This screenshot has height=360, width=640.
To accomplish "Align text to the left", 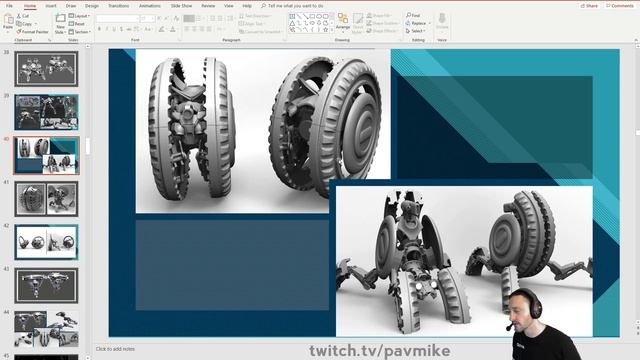I will click(x=187, y=29).
